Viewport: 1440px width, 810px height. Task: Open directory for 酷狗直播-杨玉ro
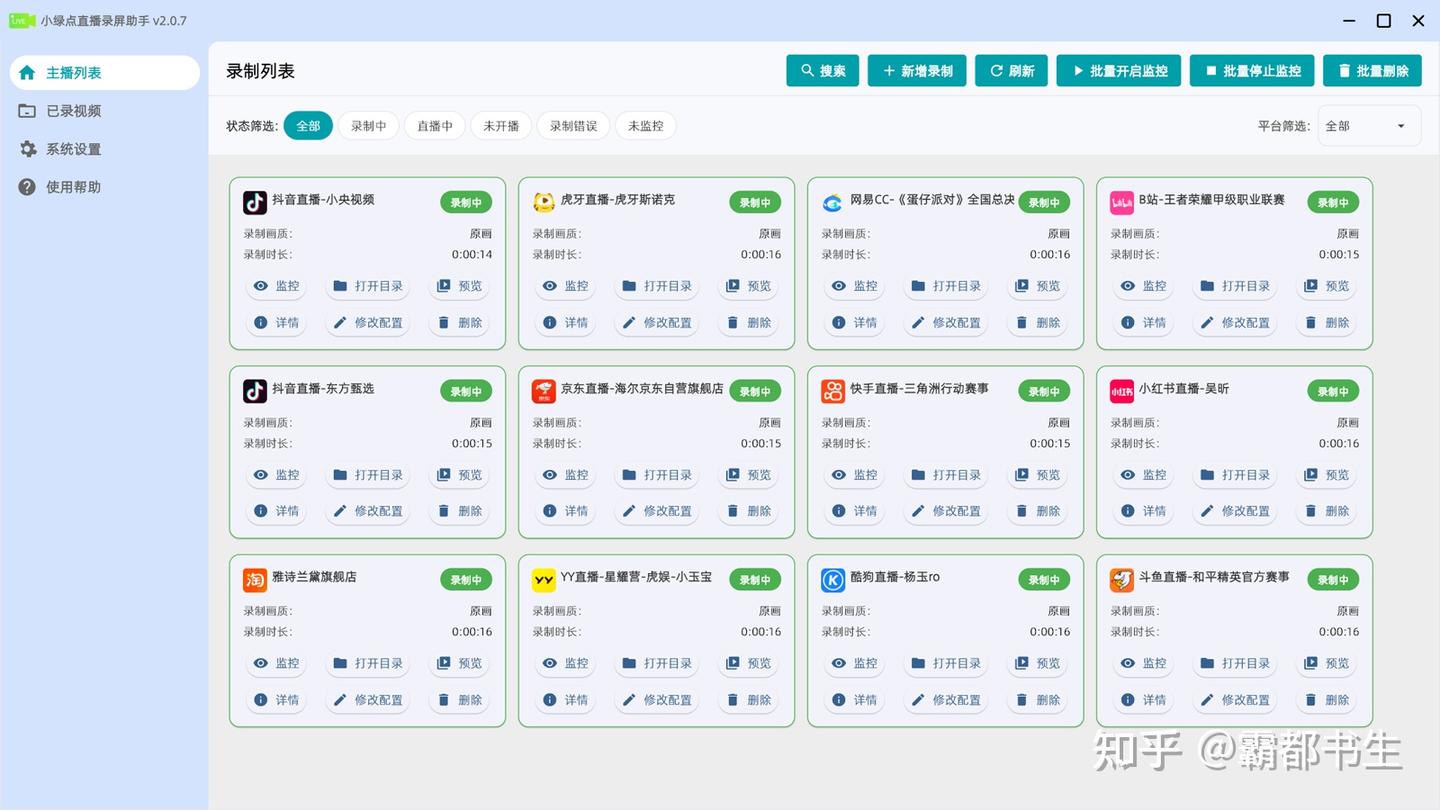pyautogui.click(x=947, y=663)
